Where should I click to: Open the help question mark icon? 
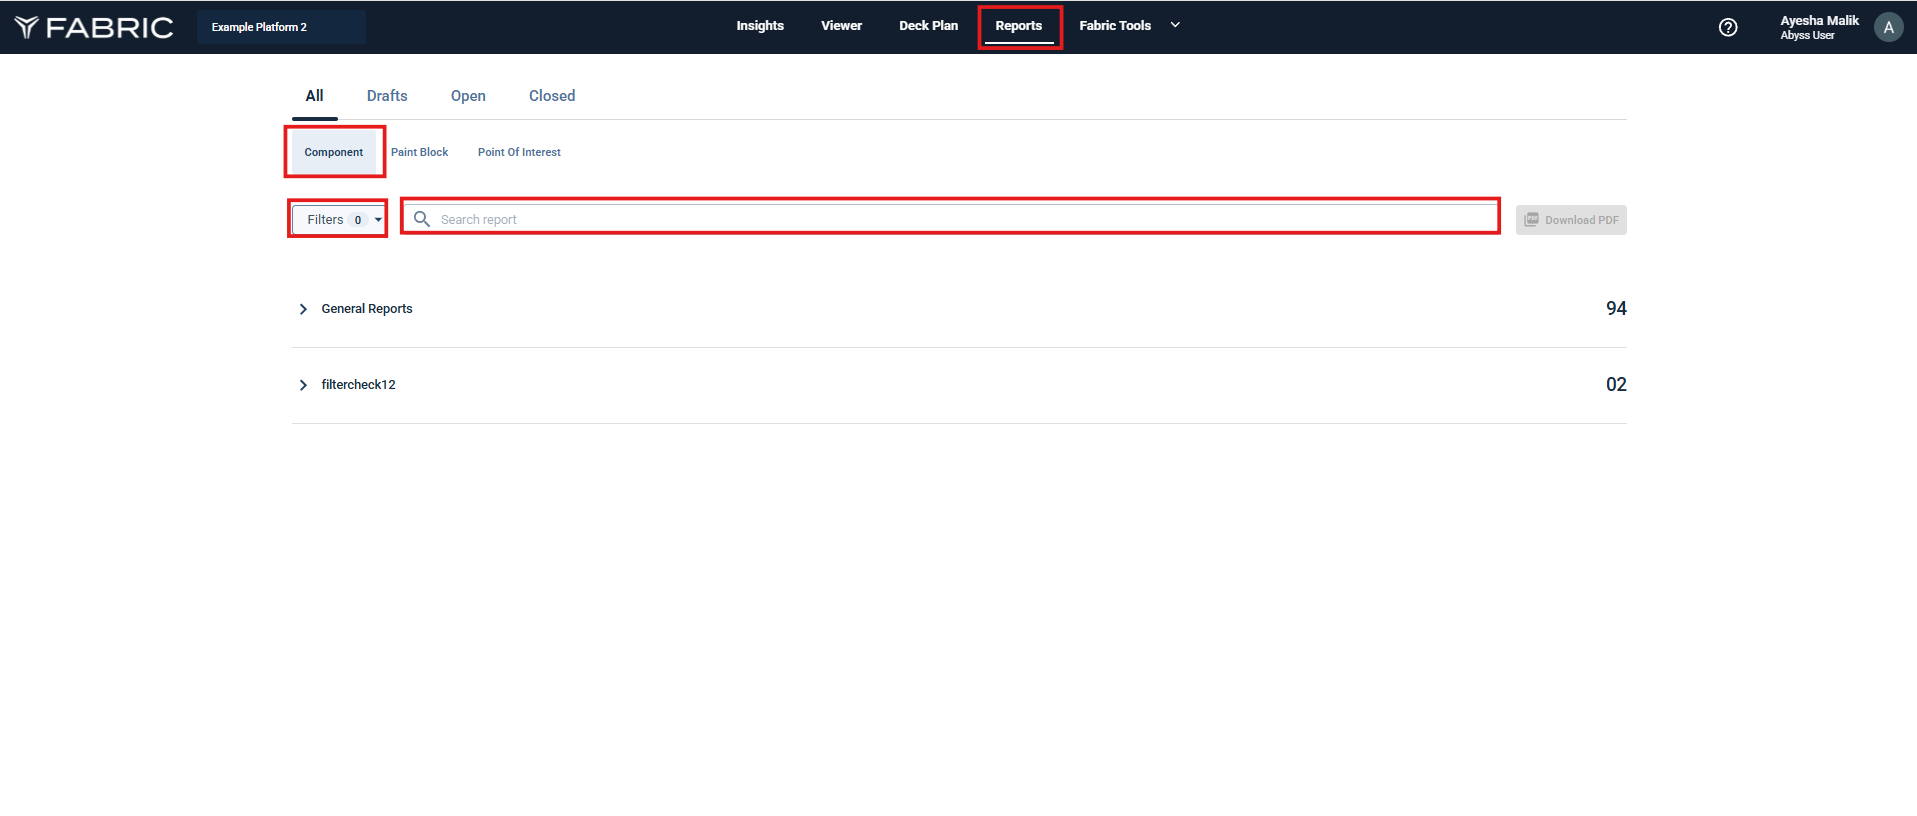click(x=1727, y=27)
